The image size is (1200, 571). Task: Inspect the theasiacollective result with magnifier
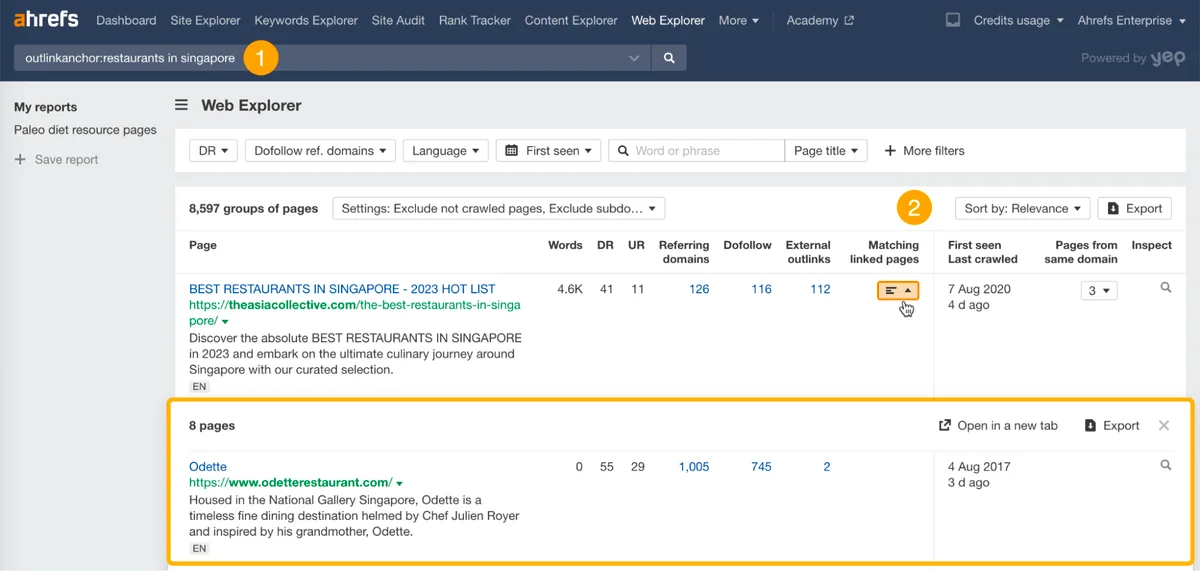click(1165, 288)
